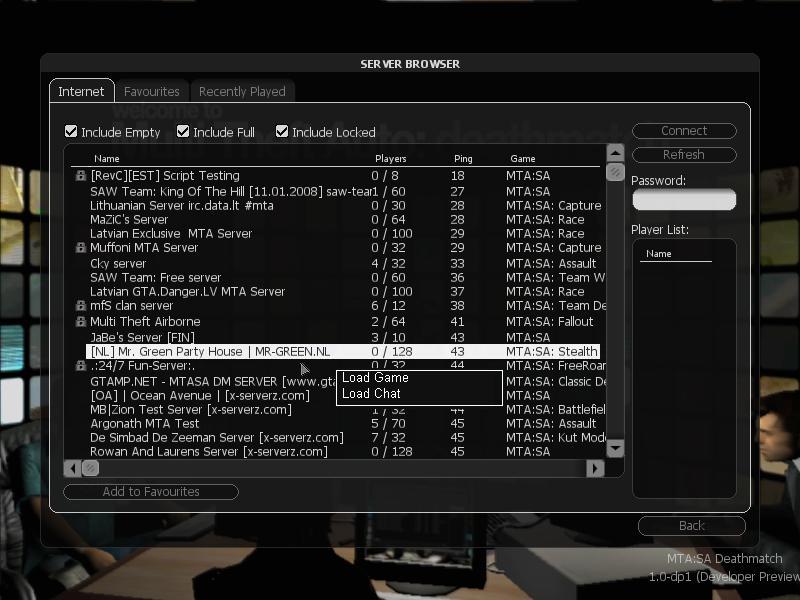Click the vertical scrollbar thumb of the server list

(615, 171)
